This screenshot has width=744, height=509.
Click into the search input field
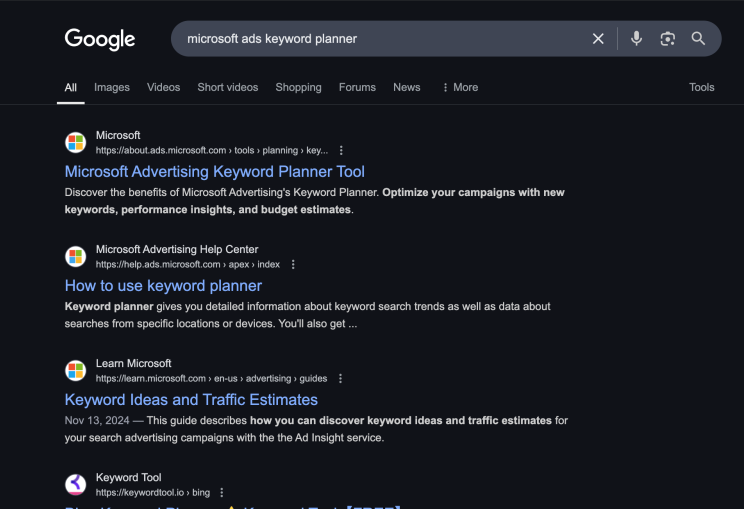tap(380, 39)
